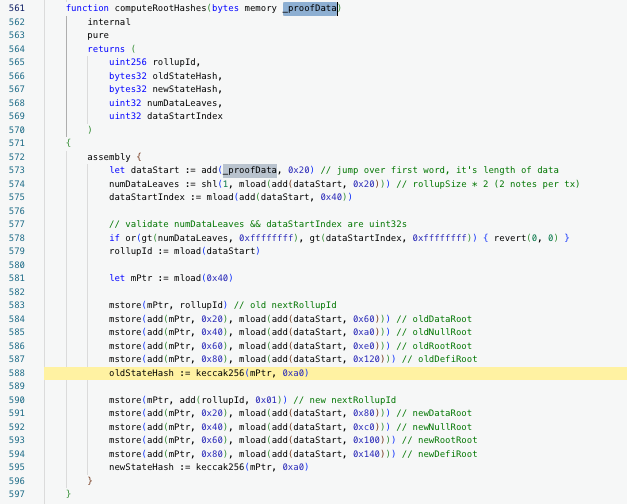Viewport: 627px width, 504px height.
Task: Click the comment 'newDefiRoot'
Action: point(447,454)
